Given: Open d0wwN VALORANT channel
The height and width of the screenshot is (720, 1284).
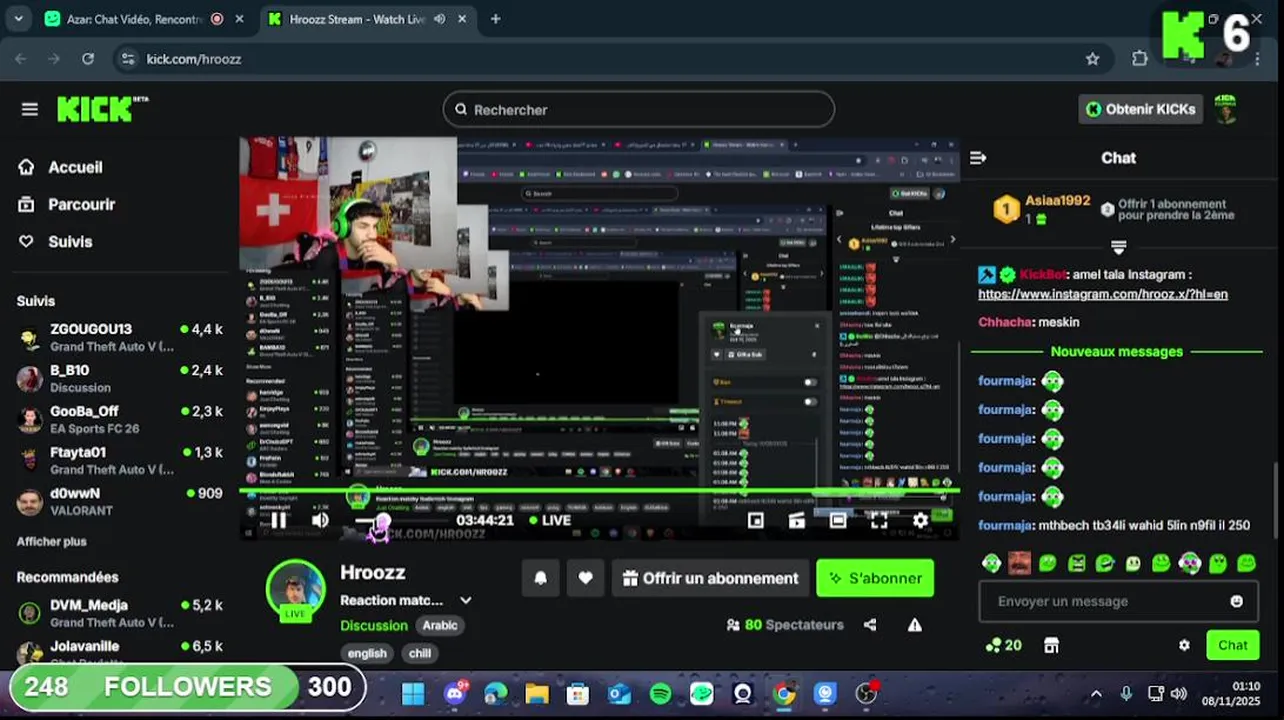Looking at the screenshot, I should 120,501.
